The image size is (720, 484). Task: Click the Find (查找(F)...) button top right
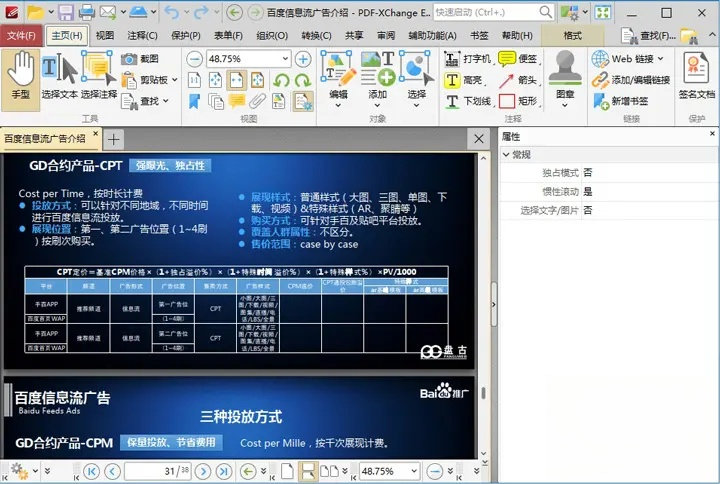click(649, 35)
